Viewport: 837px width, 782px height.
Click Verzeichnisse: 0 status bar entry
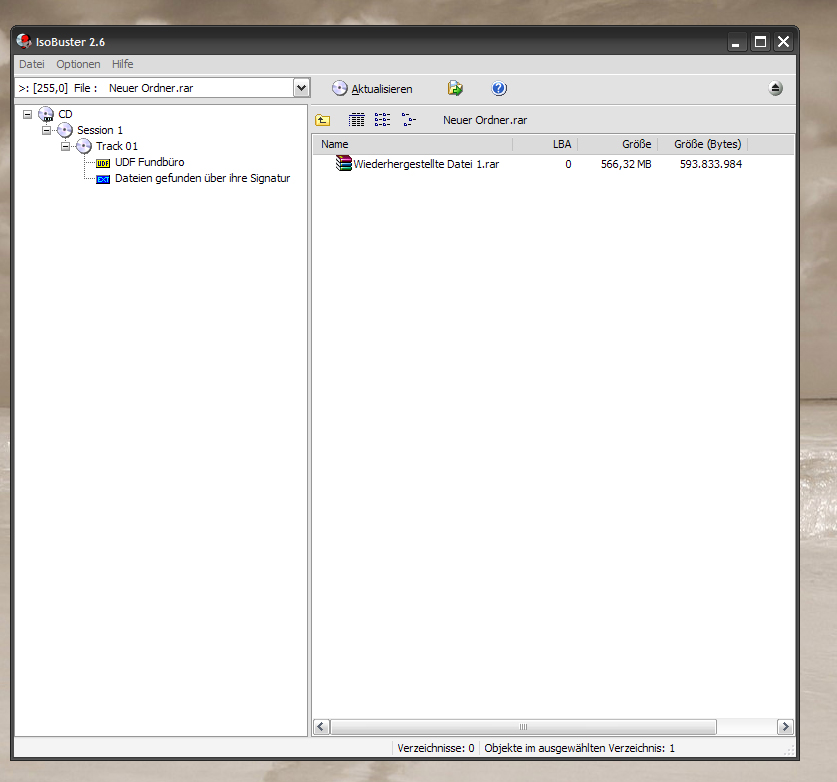click(x=436, y=748)
